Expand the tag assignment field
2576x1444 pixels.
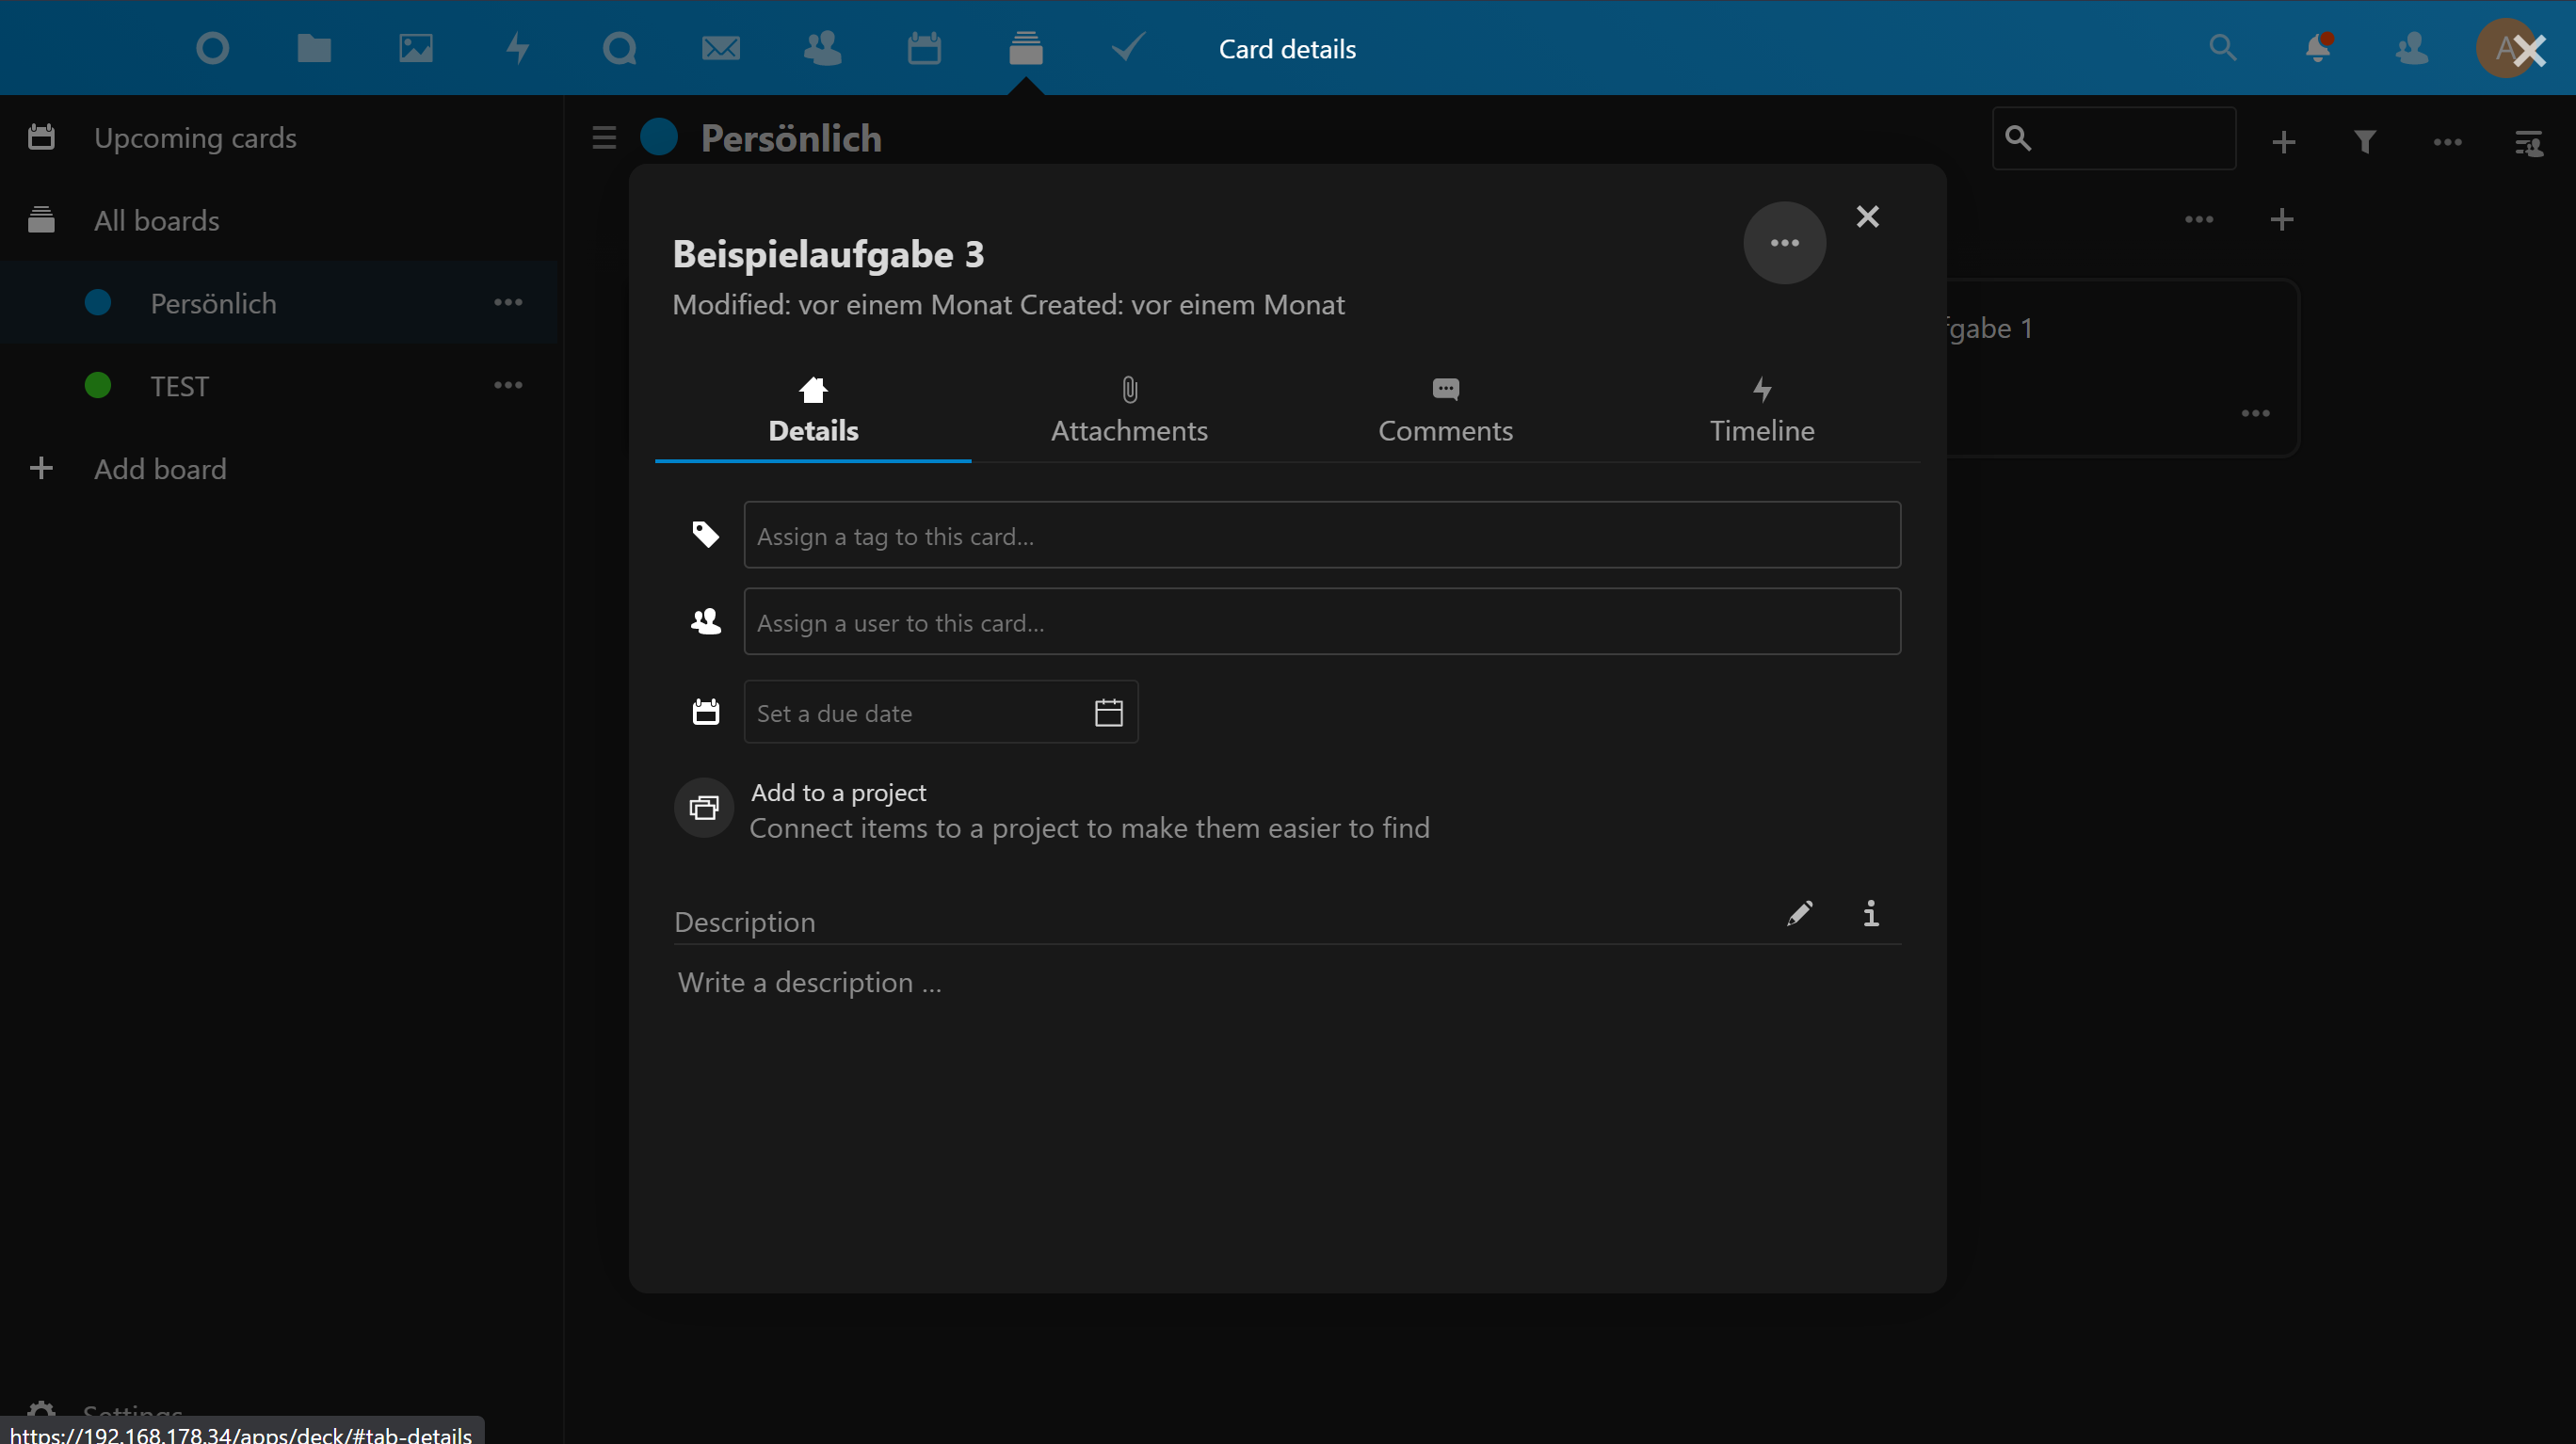tap(1321, 536)
